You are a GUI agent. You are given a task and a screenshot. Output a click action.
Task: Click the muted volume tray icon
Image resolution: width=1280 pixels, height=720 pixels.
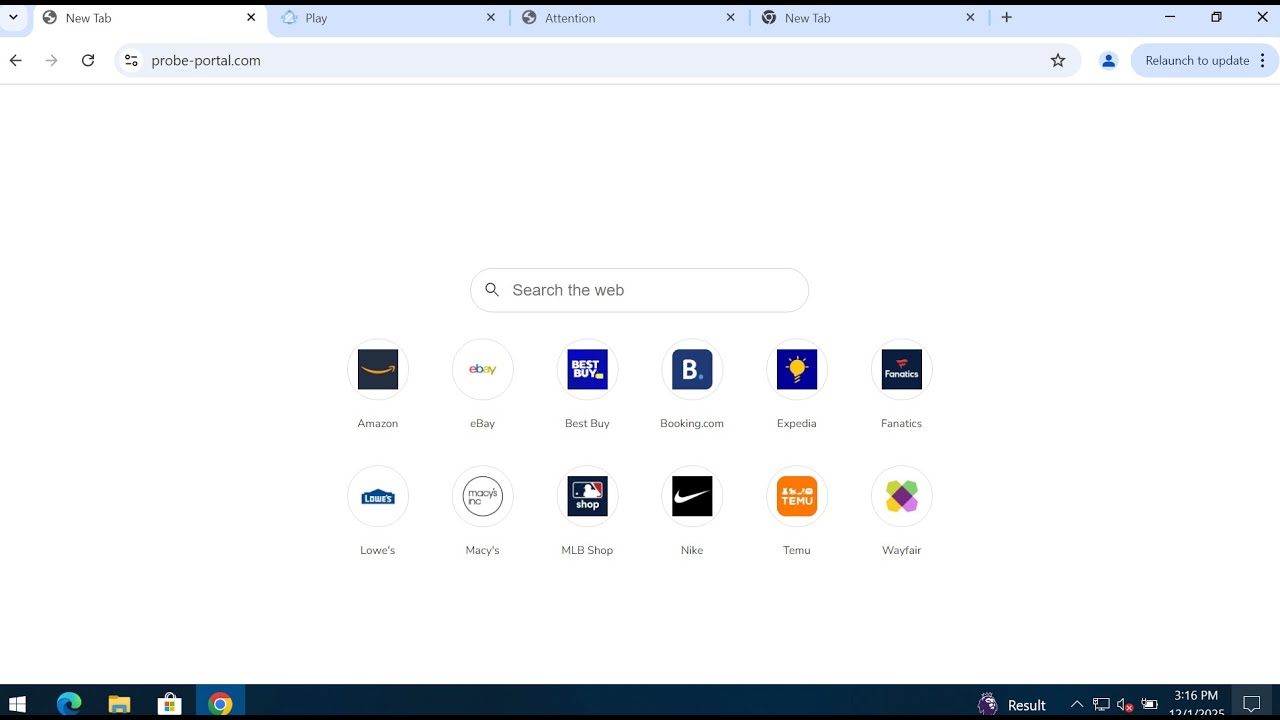point(1125,704)
